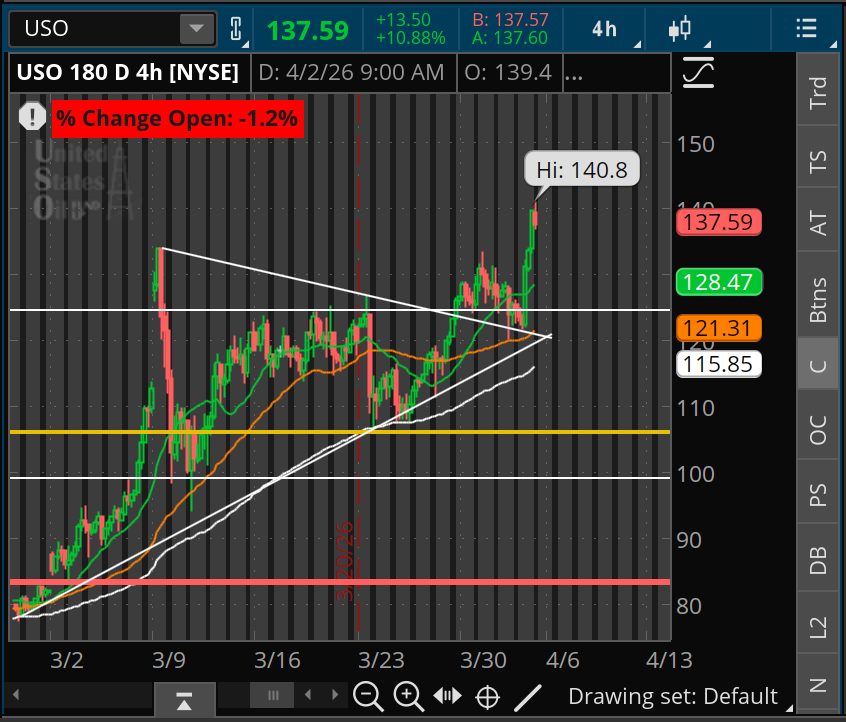
Task: Click the studies curve icon above price axis
Action: [698, 72]
